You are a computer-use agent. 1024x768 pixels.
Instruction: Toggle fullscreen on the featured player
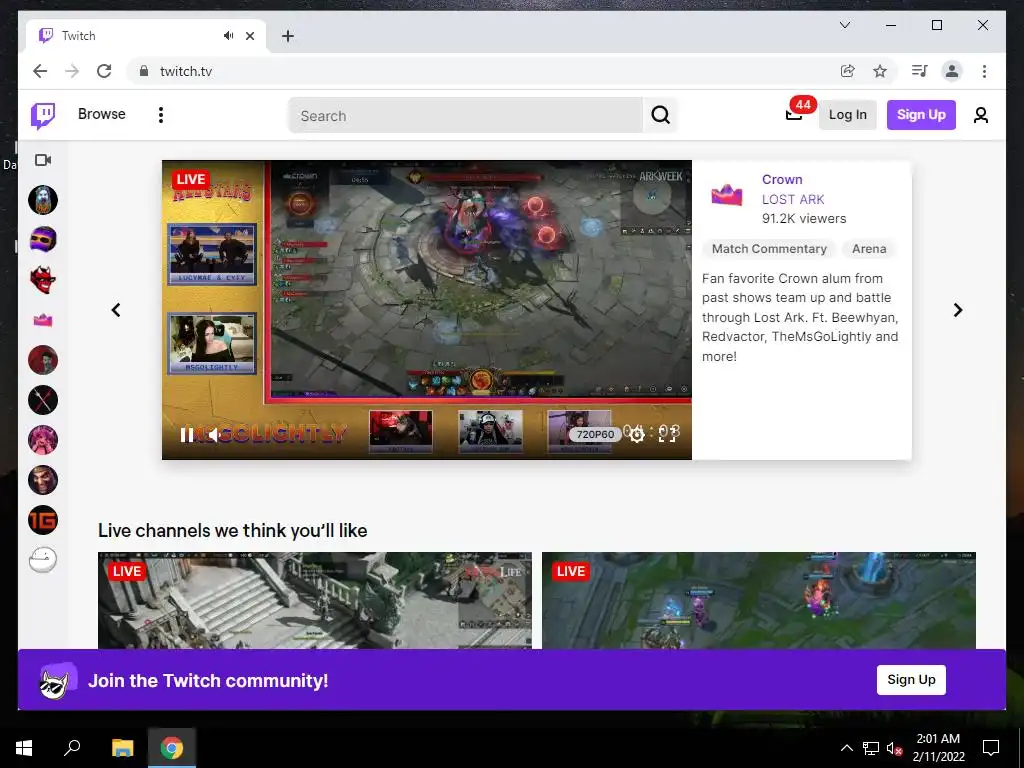pyautogui.click(x=667, y=435)
